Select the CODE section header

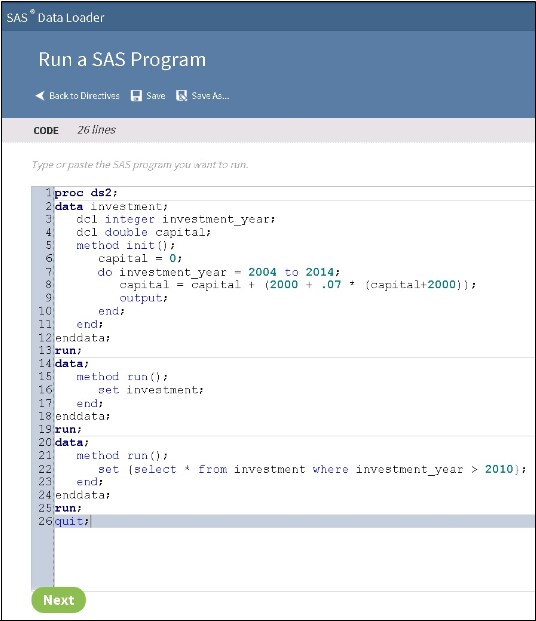coord(46,130)
